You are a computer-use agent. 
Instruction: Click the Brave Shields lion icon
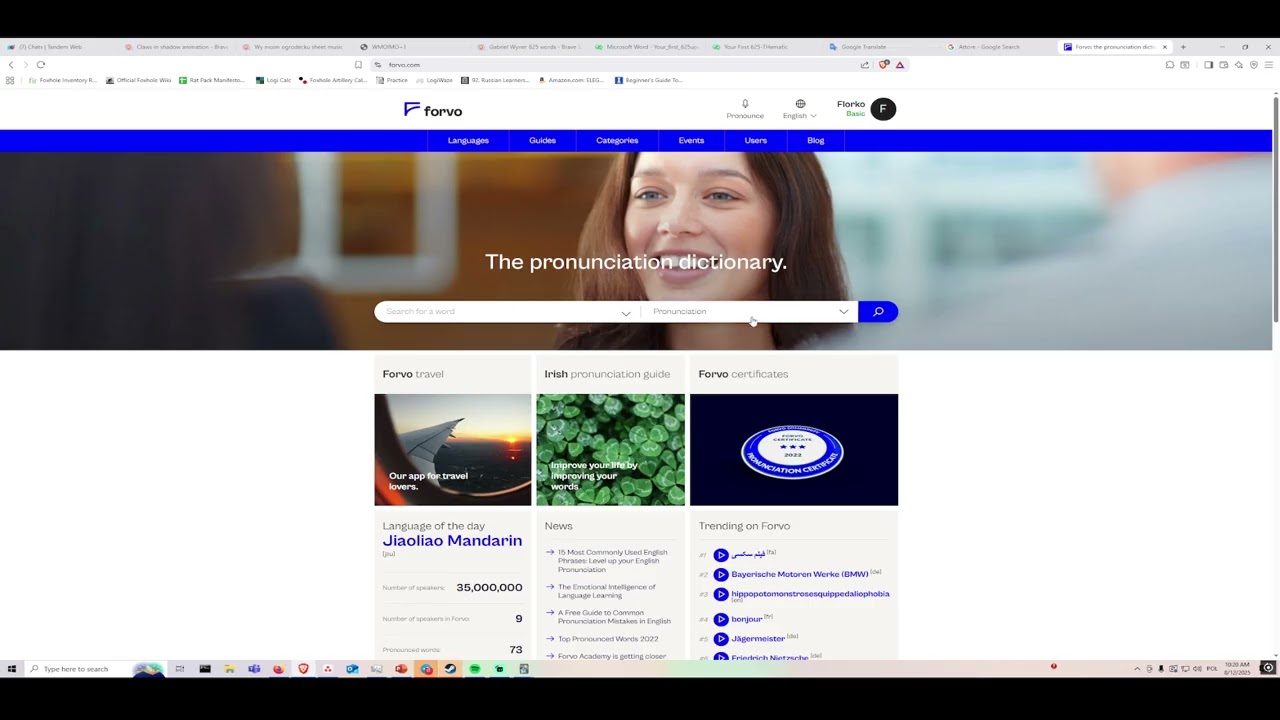(884, 65)
